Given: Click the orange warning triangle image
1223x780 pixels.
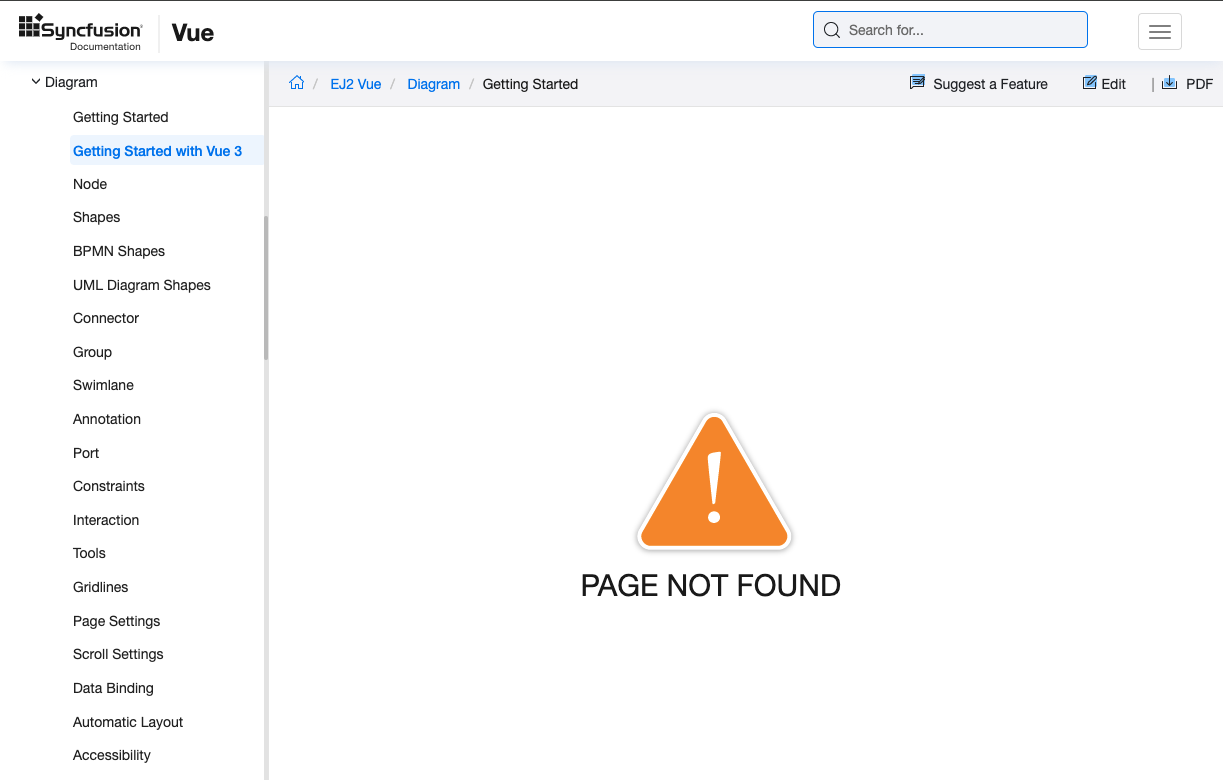Looking at the screenshot, I should 713,482.
